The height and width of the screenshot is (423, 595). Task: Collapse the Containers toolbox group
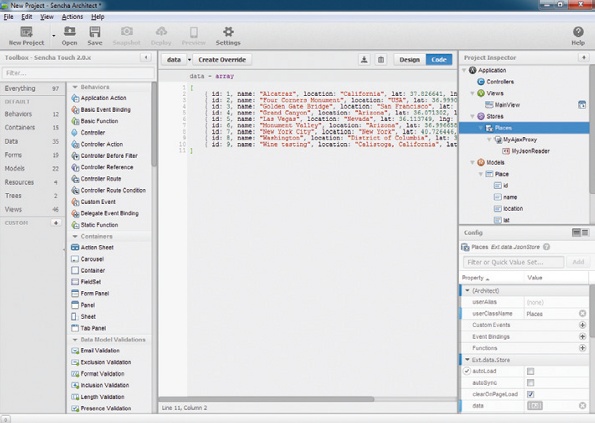[75, 236]
